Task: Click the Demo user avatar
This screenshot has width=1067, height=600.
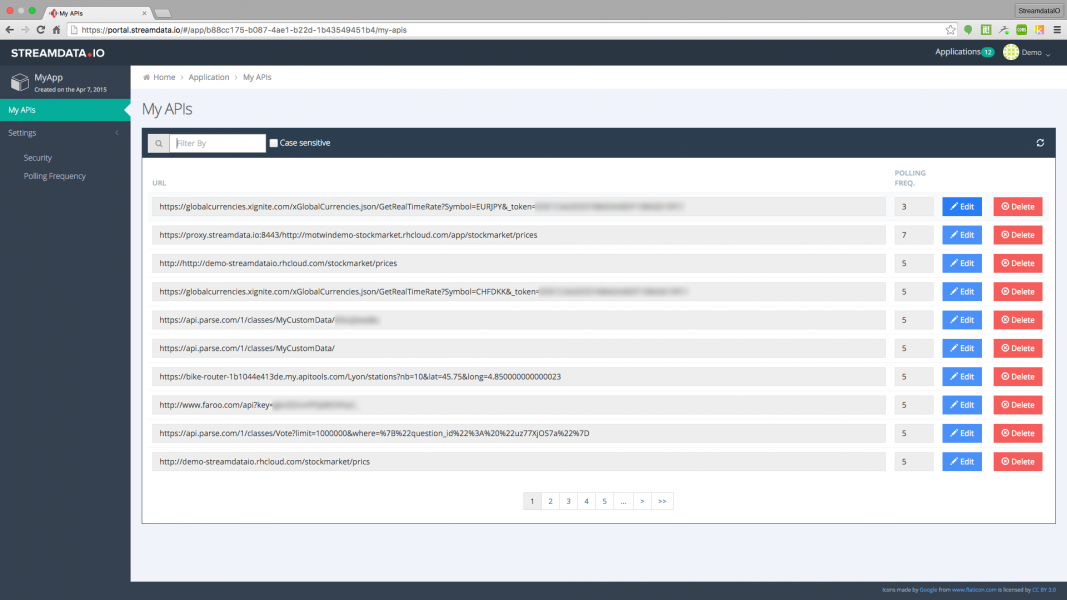Action: [x=1011, y=52]
